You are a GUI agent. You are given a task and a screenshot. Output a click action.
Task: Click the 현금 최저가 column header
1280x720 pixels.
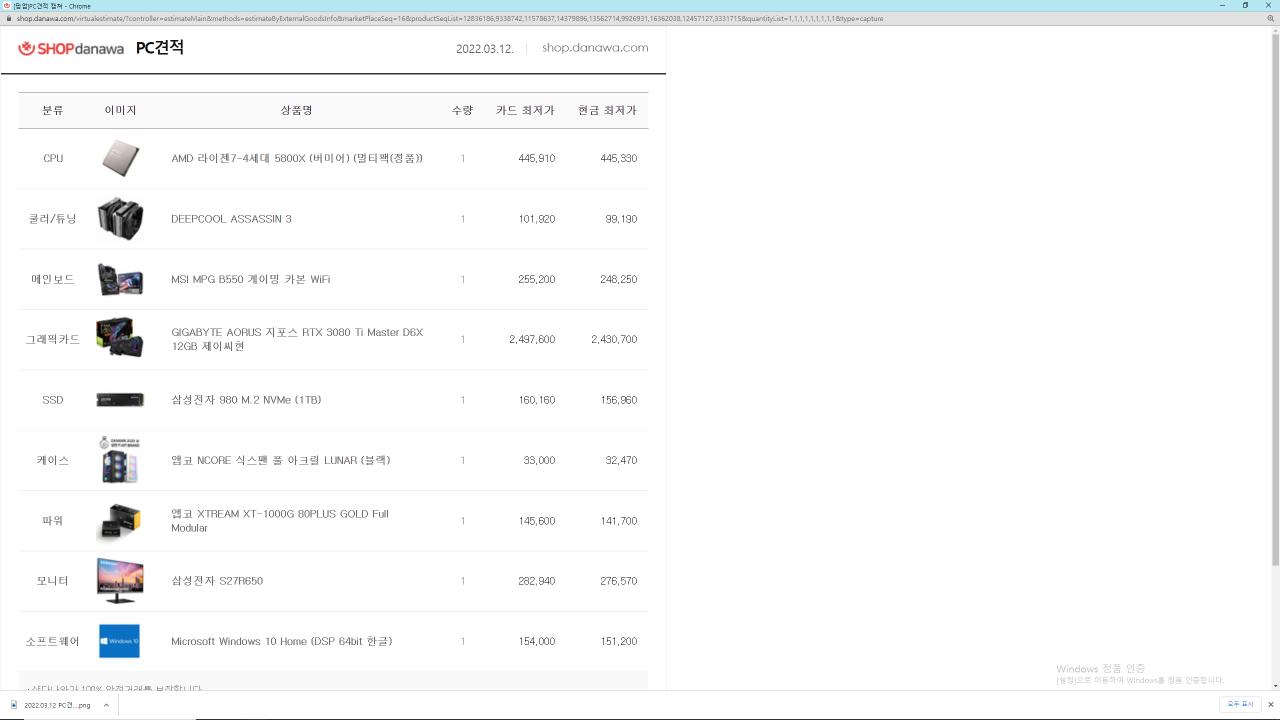607,110
